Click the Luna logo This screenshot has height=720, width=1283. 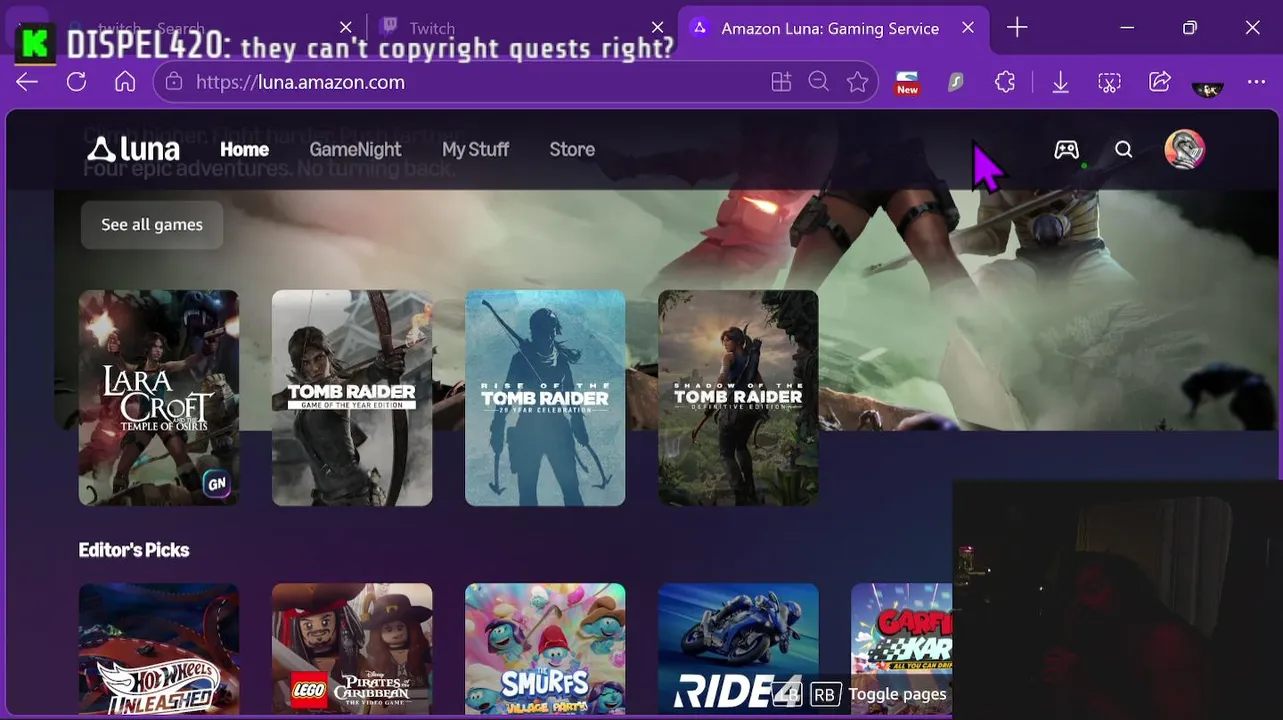134,149
